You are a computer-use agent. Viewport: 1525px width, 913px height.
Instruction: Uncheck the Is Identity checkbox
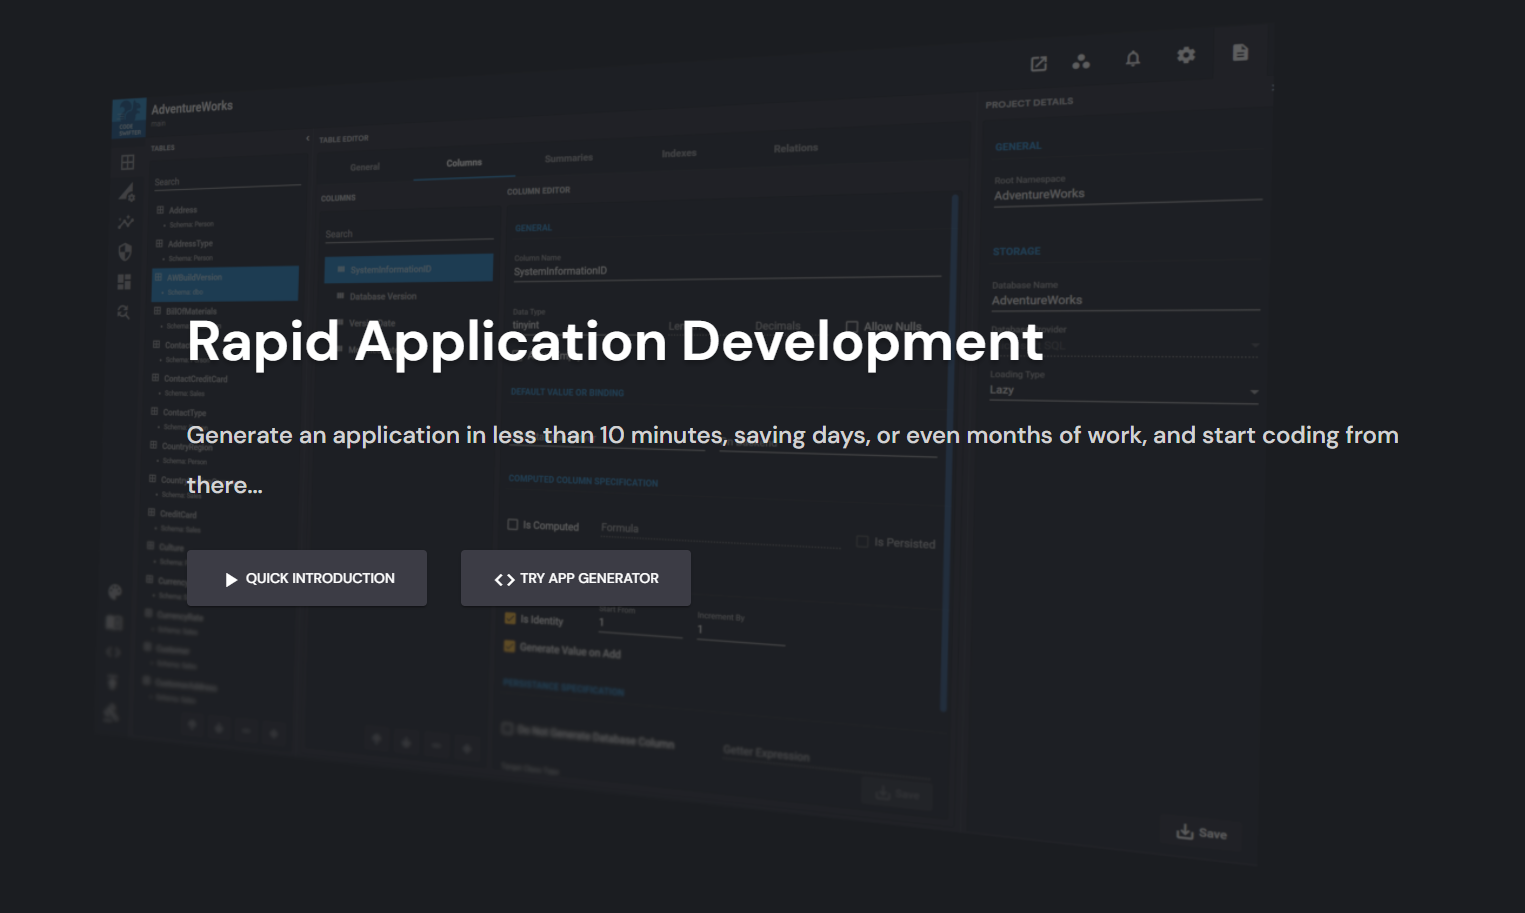510,618
